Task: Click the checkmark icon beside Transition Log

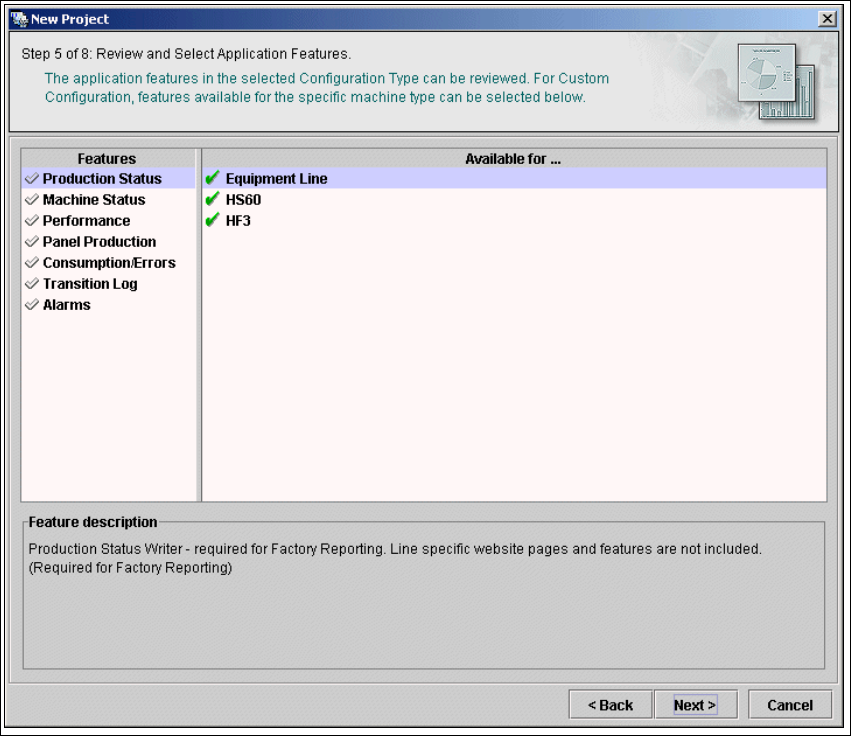Action: pyautogui.click(x=32, y=283)
